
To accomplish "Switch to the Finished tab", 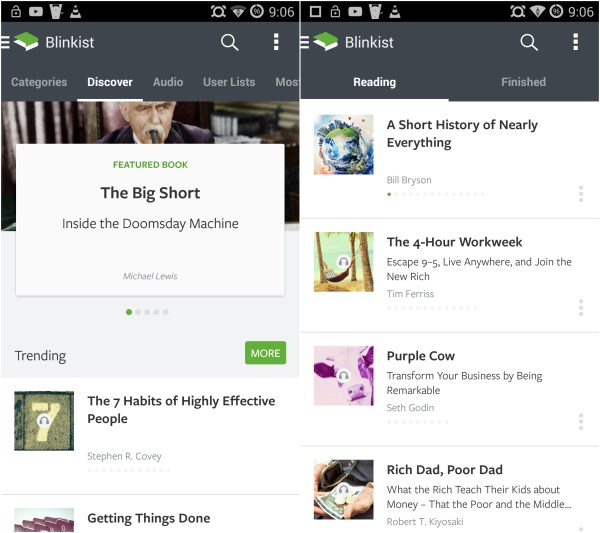I will click(523, 82).
